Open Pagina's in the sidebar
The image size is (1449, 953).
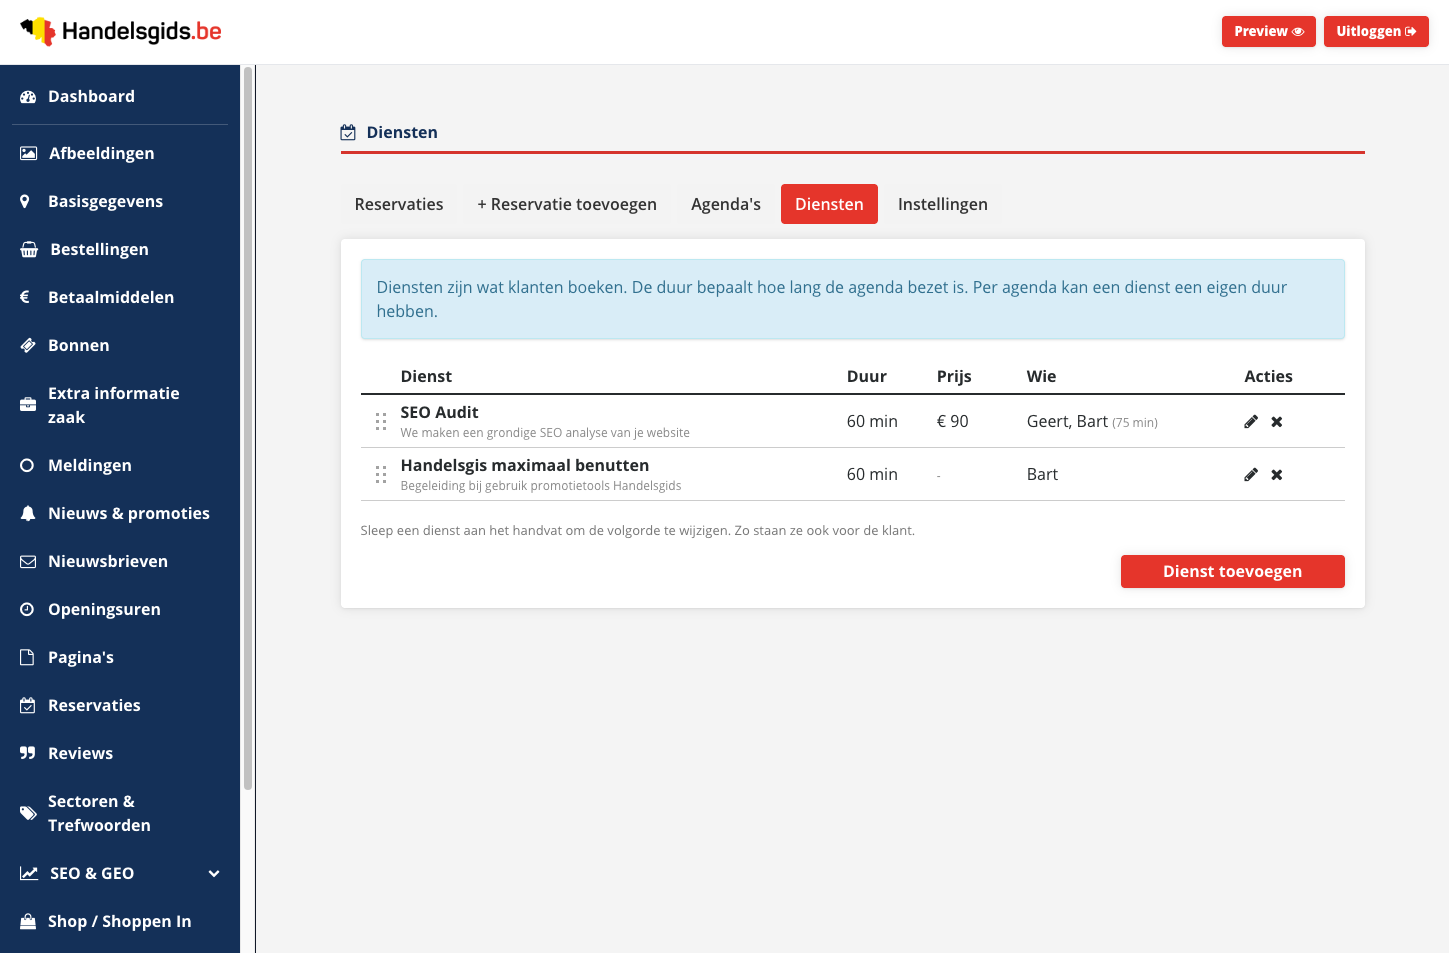pyautogui.click(x=120, y=657)
